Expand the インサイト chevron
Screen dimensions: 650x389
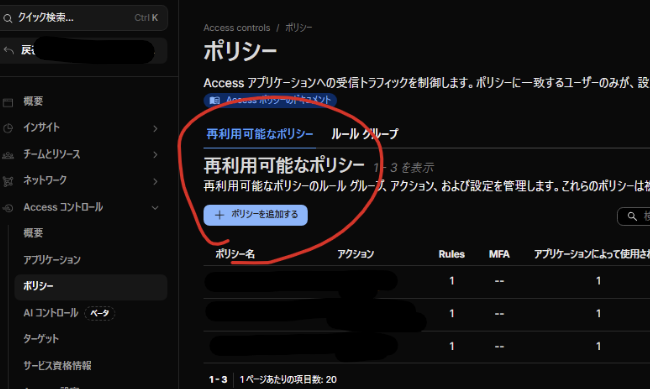click(155, 129)
